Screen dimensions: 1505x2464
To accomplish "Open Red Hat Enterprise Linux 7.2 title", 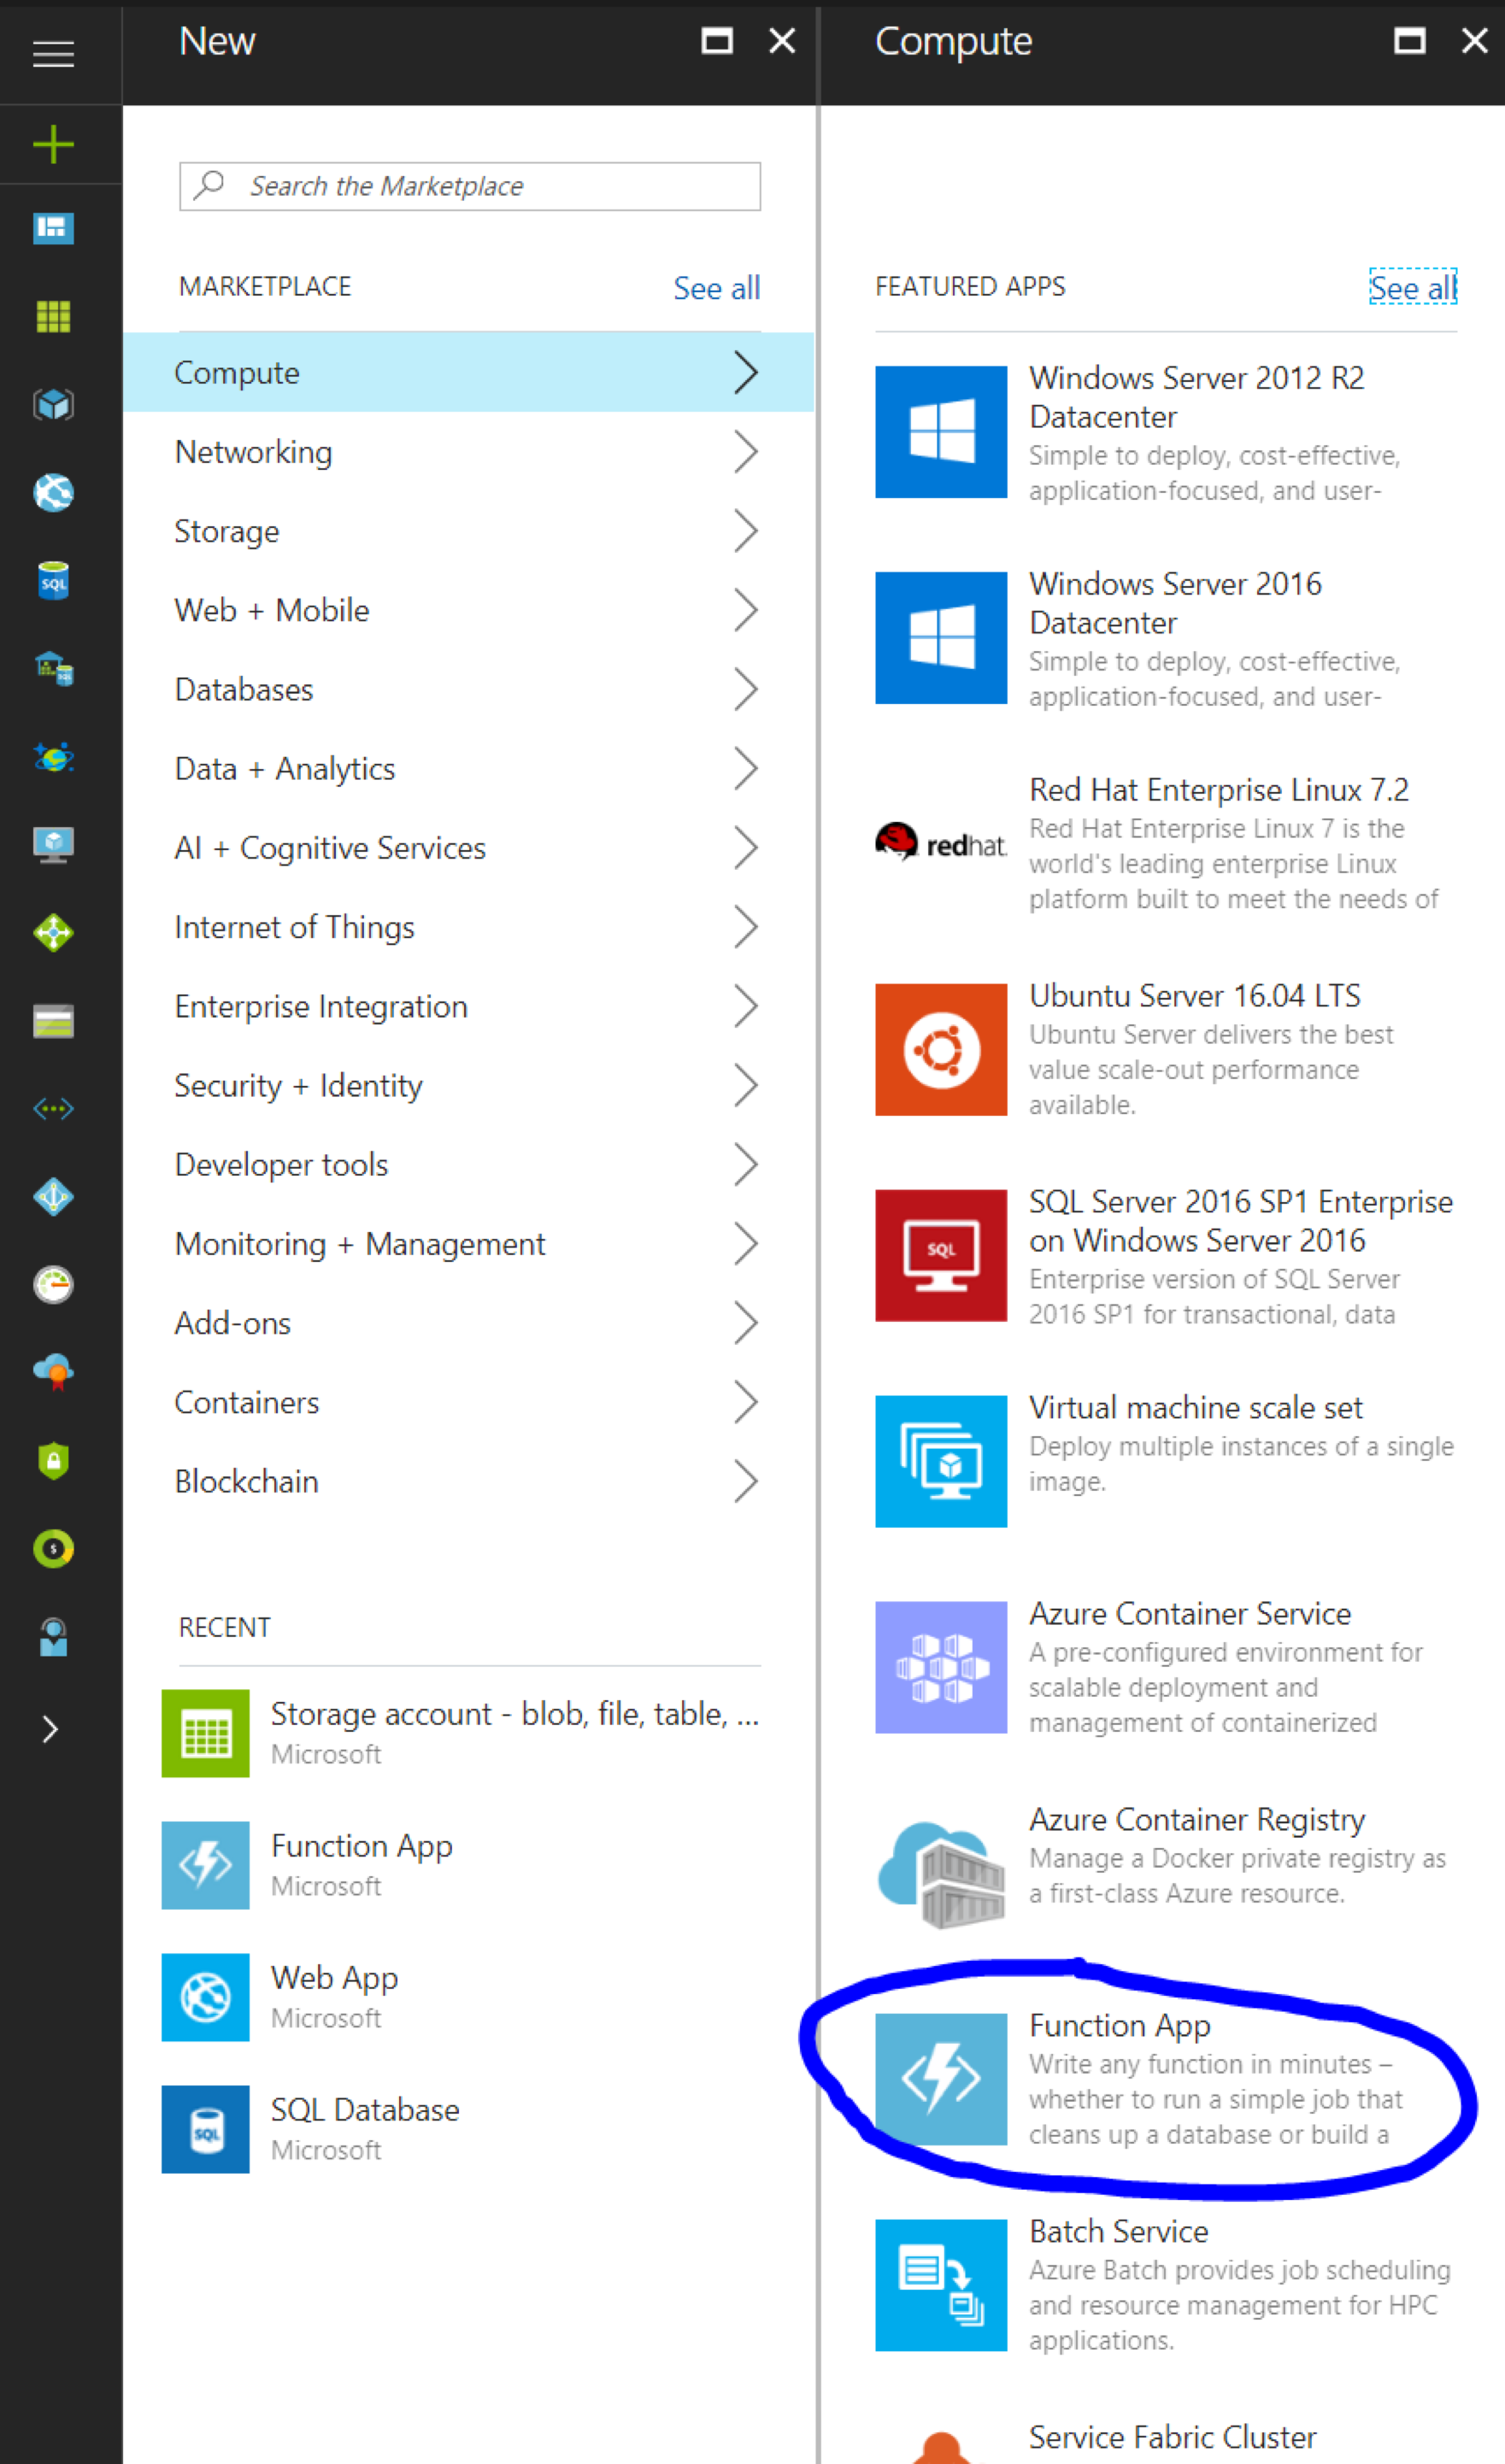I will point(1219,790).
